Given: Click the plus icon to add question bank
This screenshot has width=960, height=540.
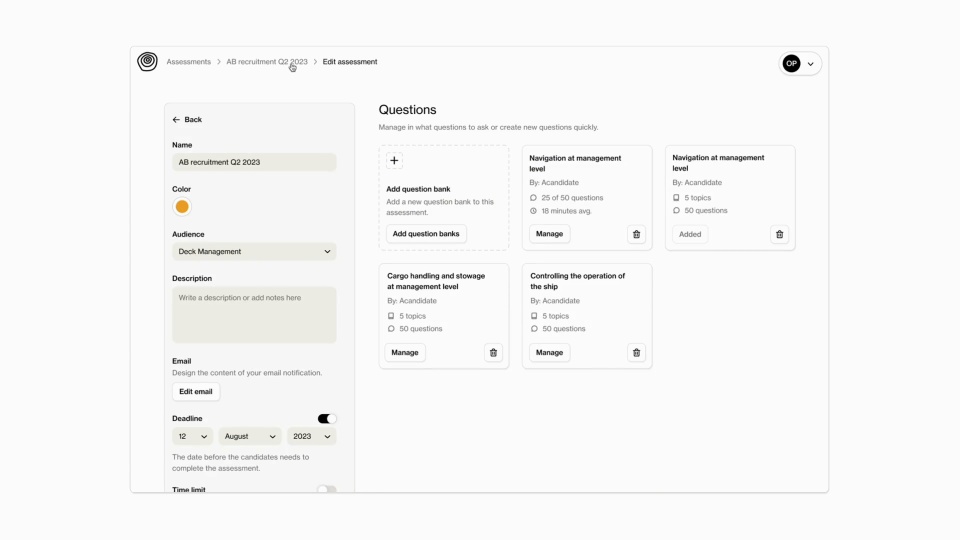Looking at the screenshot, I should tap(394, 161).
